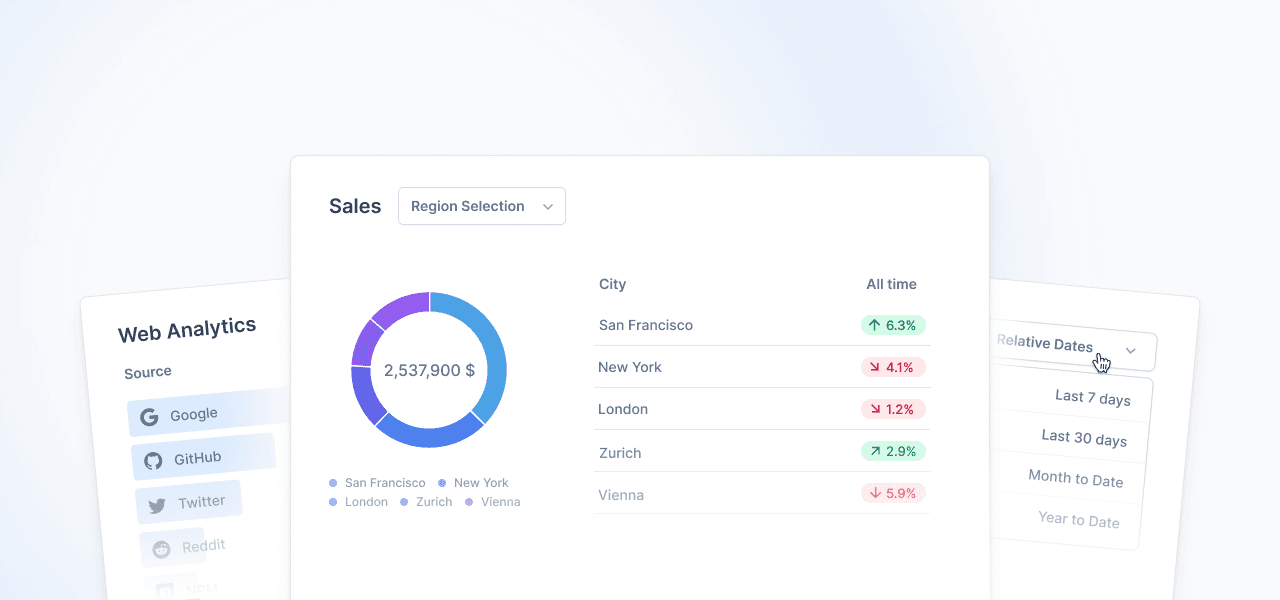This screenshot has height=600, width=1280.
Task: Click the down-right arrow in the 4.1% badge
Action: click(874, 367)
